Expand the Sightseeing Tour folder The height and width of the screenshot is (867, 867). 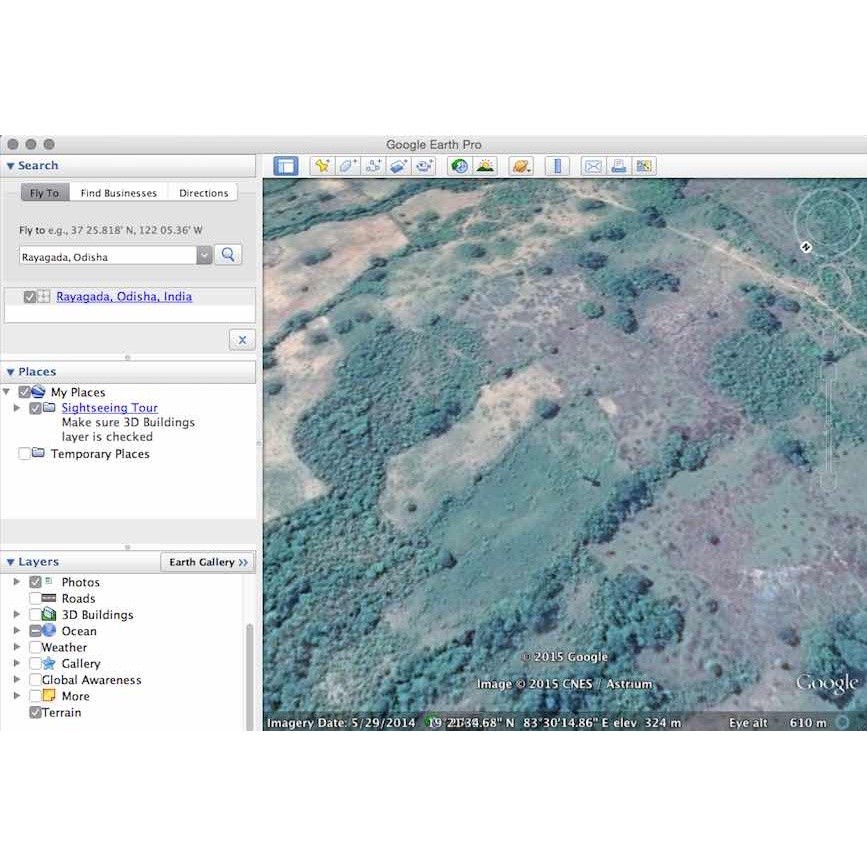pos(17,408)
